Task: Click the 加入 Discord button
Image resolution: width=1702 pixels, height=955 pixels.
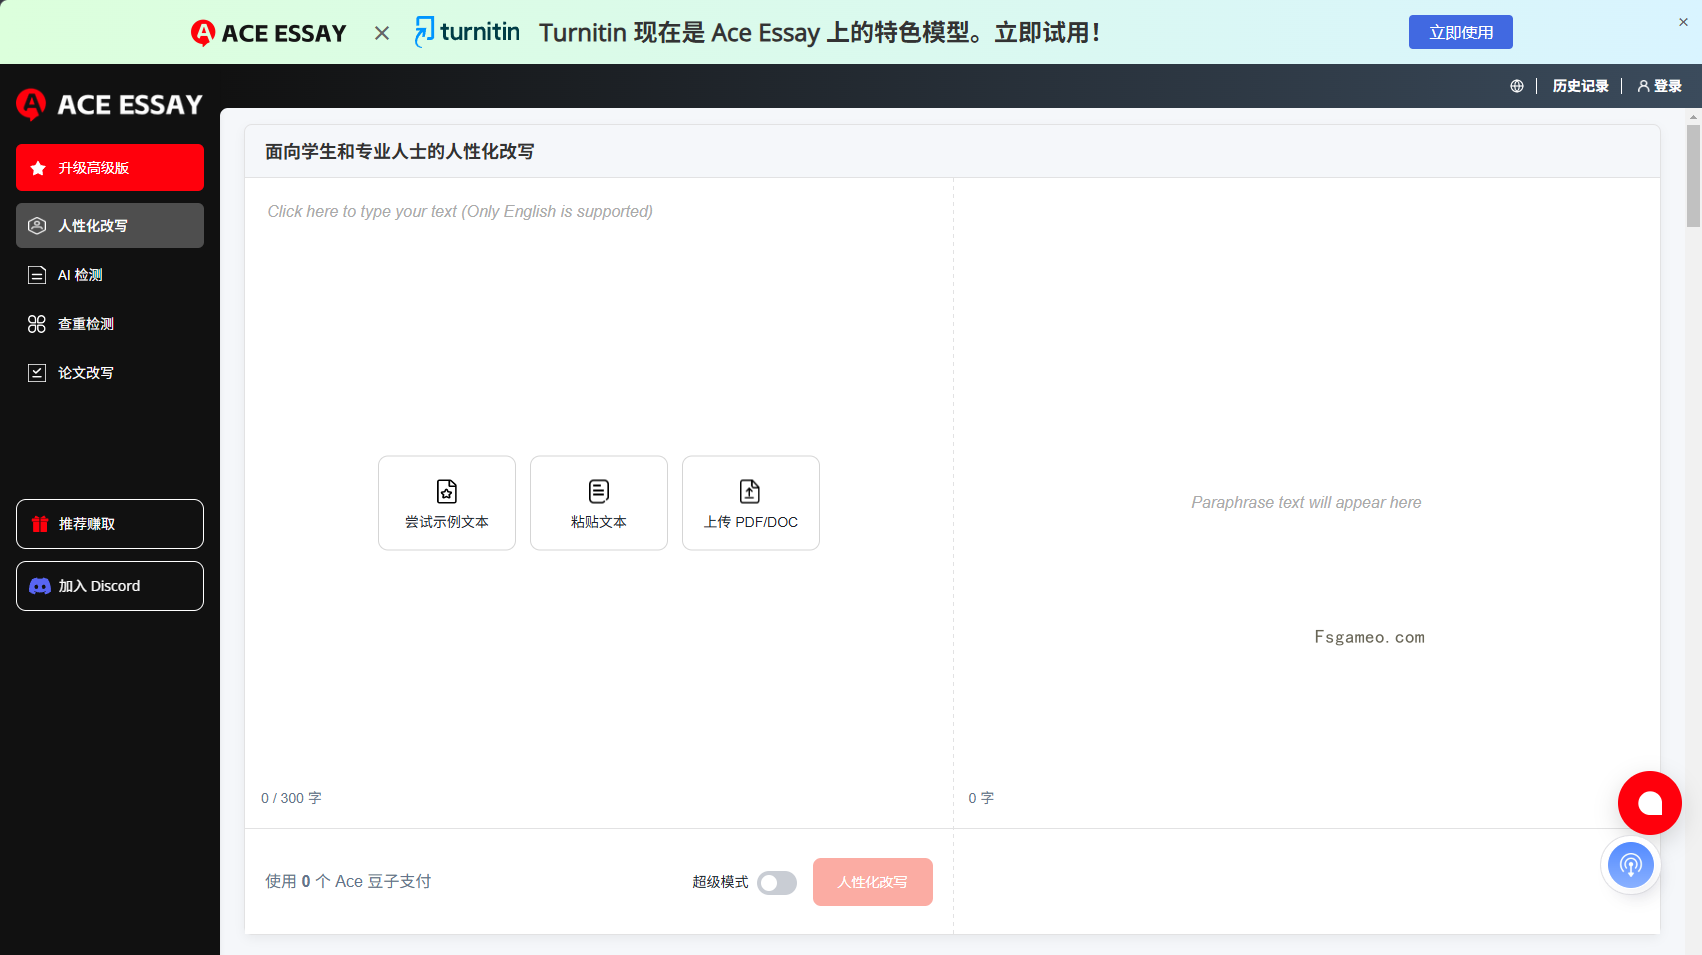Action: [110, 586]
